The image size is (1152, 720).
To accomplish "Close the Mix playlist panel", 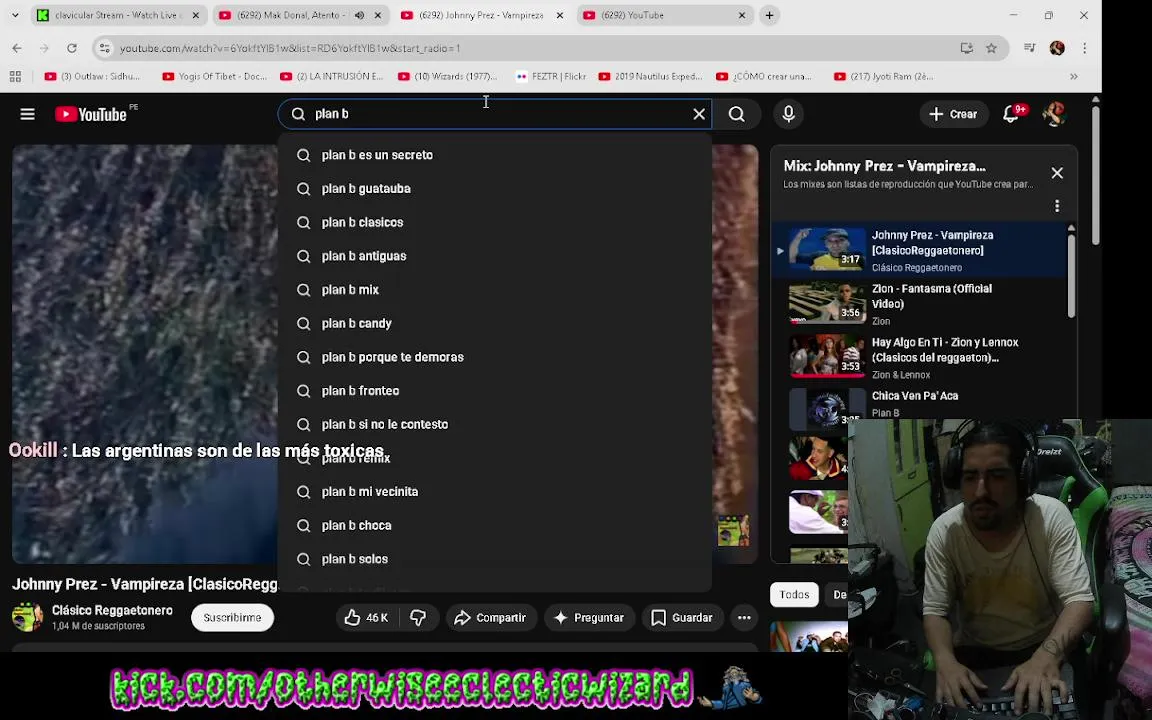I will [1056, 173].
